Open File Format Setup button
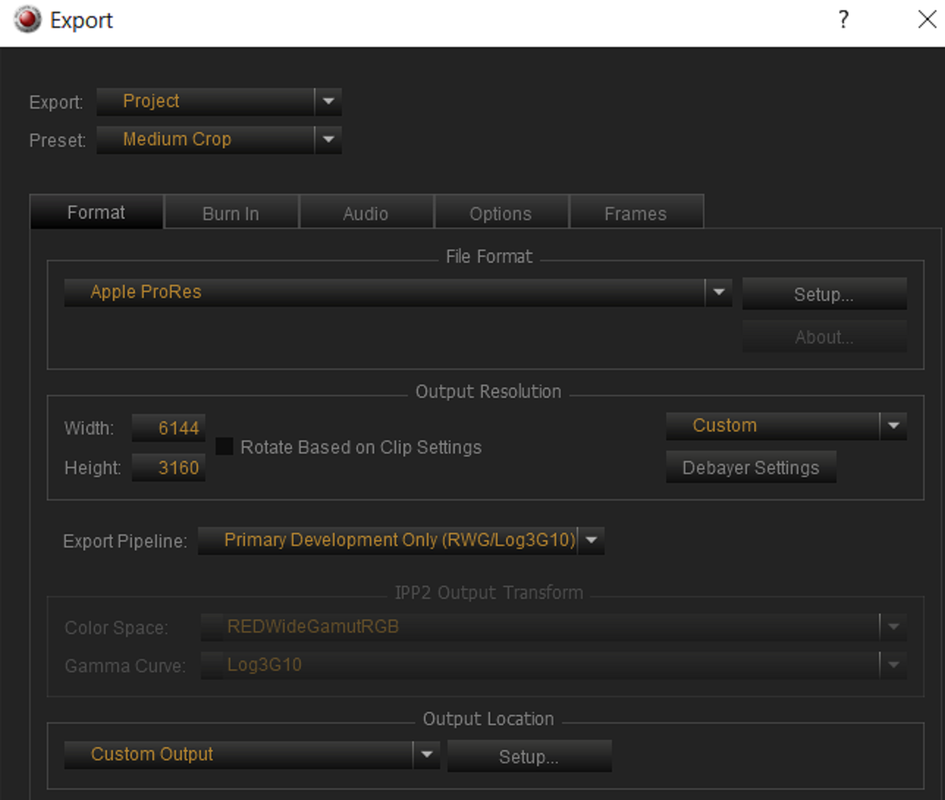This screenshot has height=800, width=945. tap(824, 294)
